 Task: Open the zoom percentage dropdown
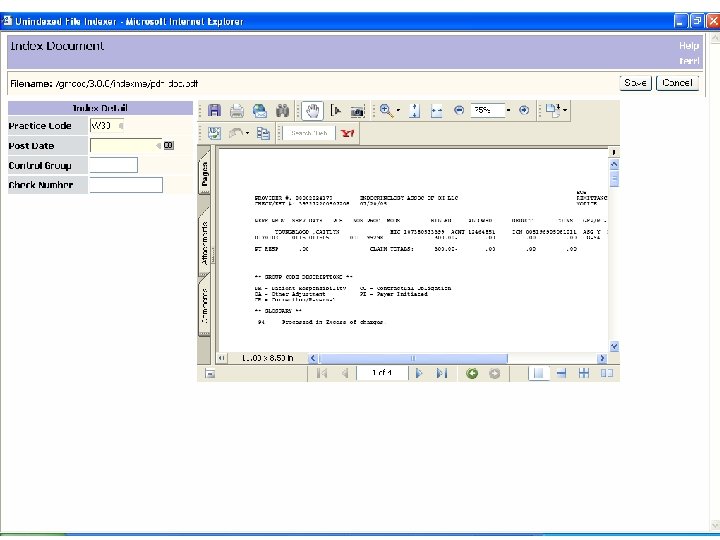[x=508, y=110]
